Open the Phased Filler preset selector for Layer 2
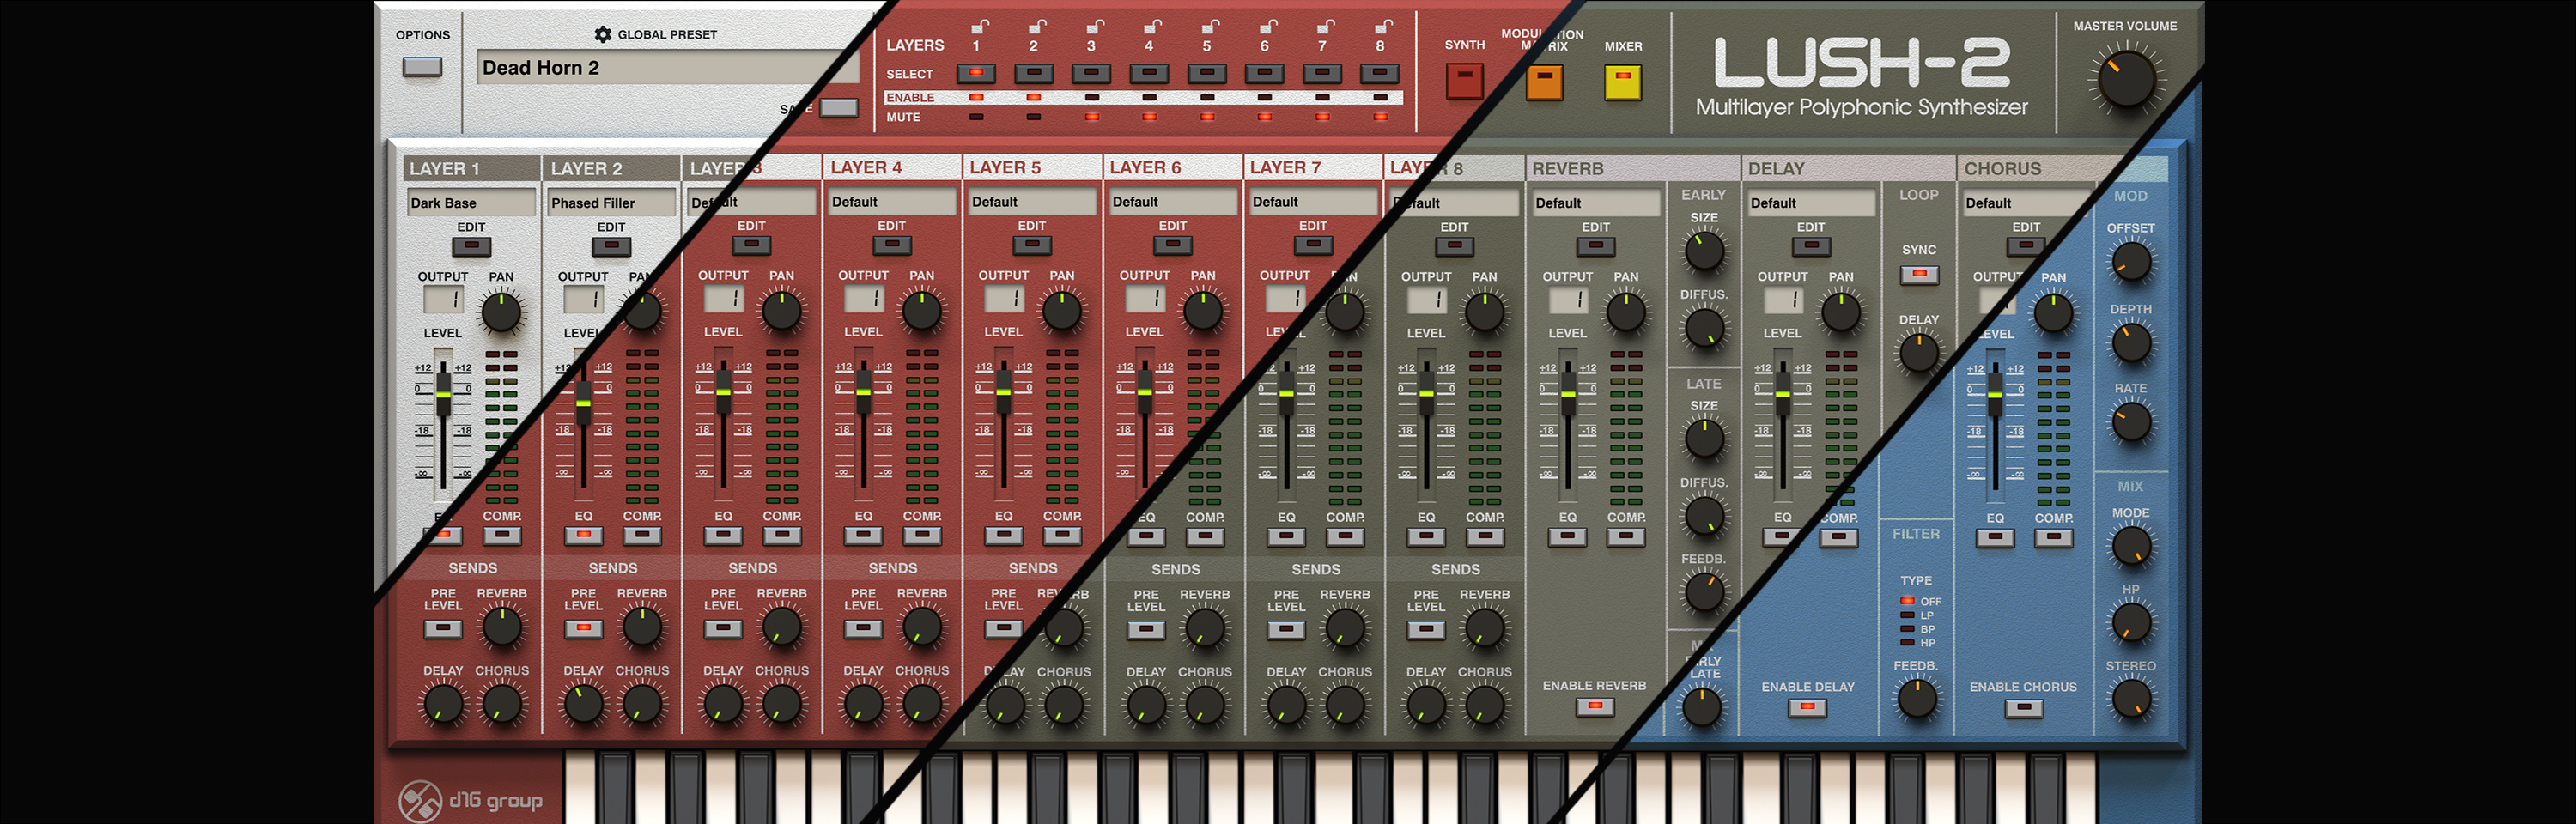The height and width of the screenshot is (824, 2576). 612,203
